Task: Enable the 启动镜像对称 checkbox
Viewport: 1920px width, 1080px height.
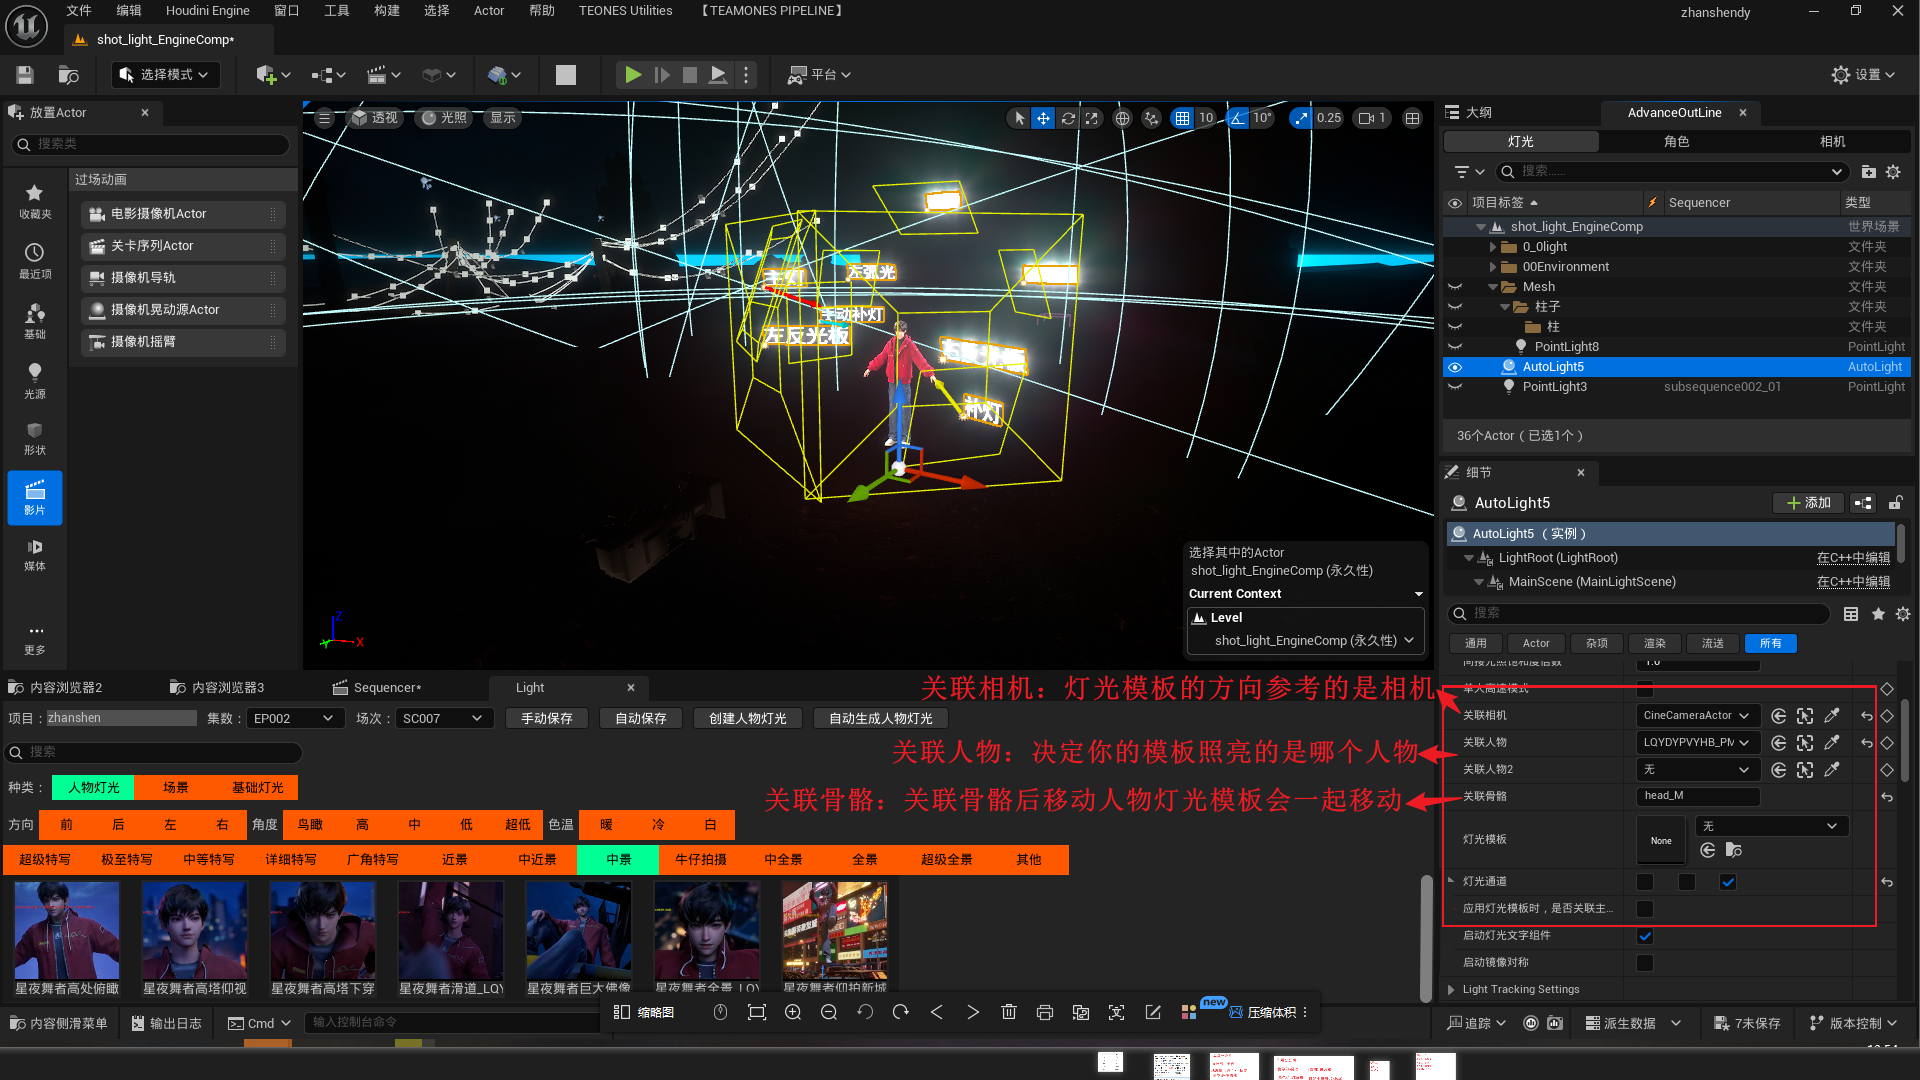Action: pos(1645,963)
